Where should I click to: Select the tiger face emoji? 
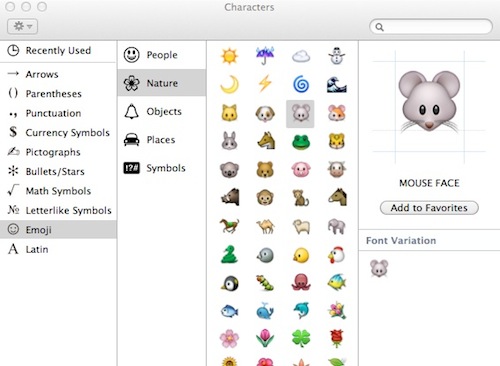click(x=337, y=141)
